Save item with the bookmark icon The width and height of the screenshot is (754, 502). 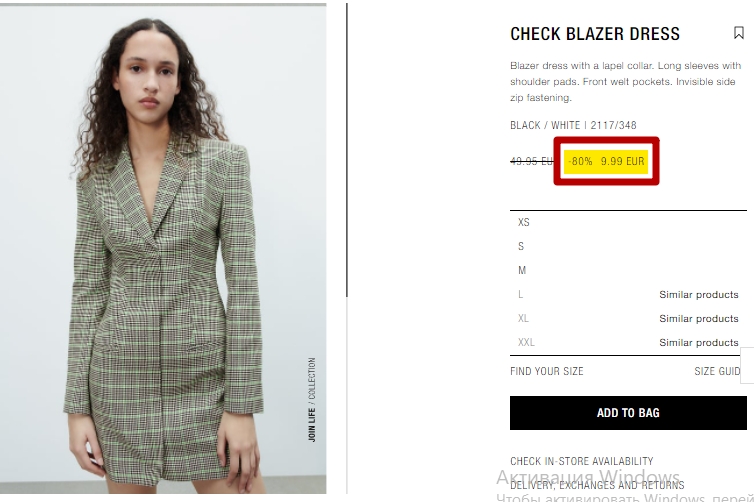coord(739,33)
